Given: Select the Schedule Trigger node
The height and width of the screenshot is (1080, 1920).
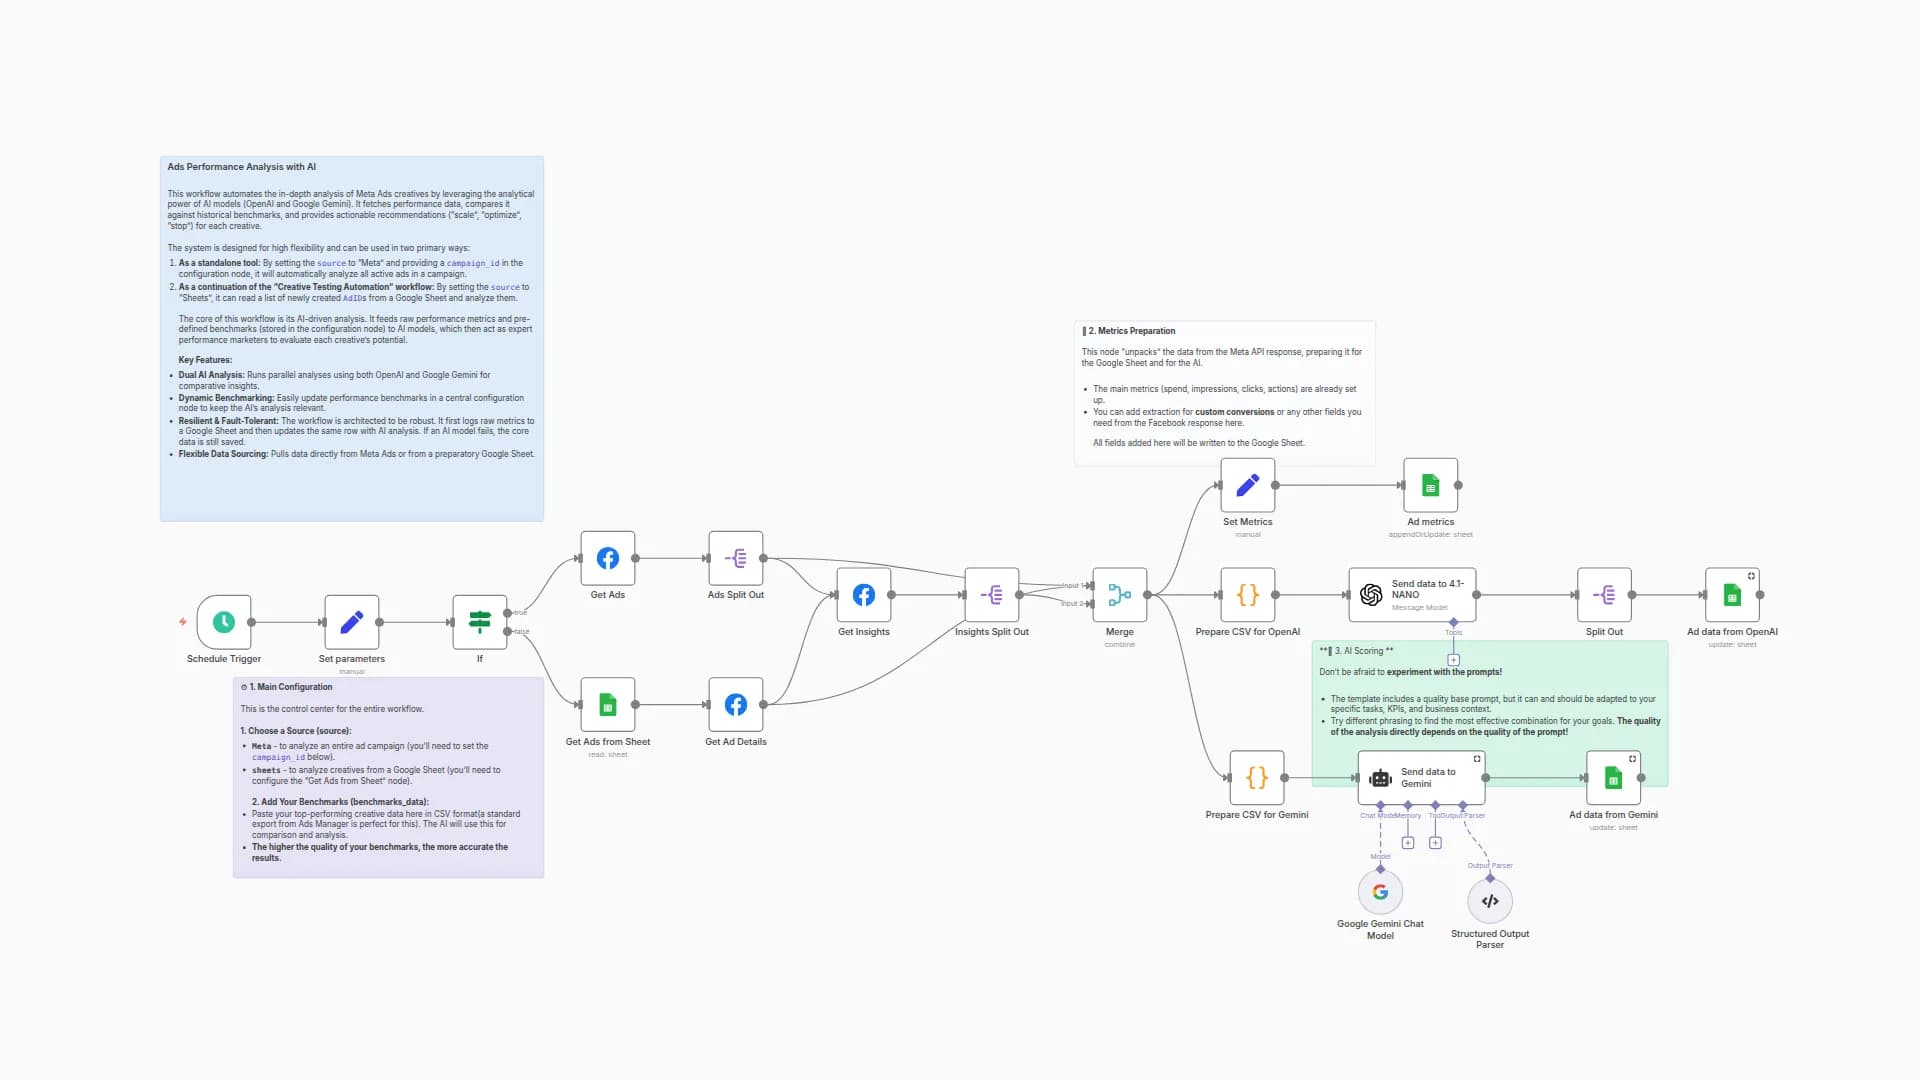Looking at the screenshot, I should pyautogui.click(x=223, y=622).
